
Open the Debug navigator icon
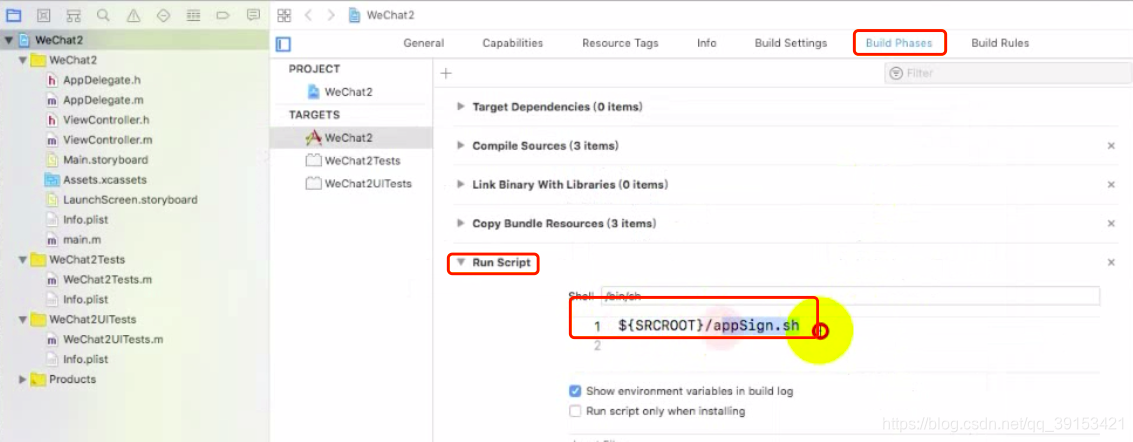[x=193, y=14]
